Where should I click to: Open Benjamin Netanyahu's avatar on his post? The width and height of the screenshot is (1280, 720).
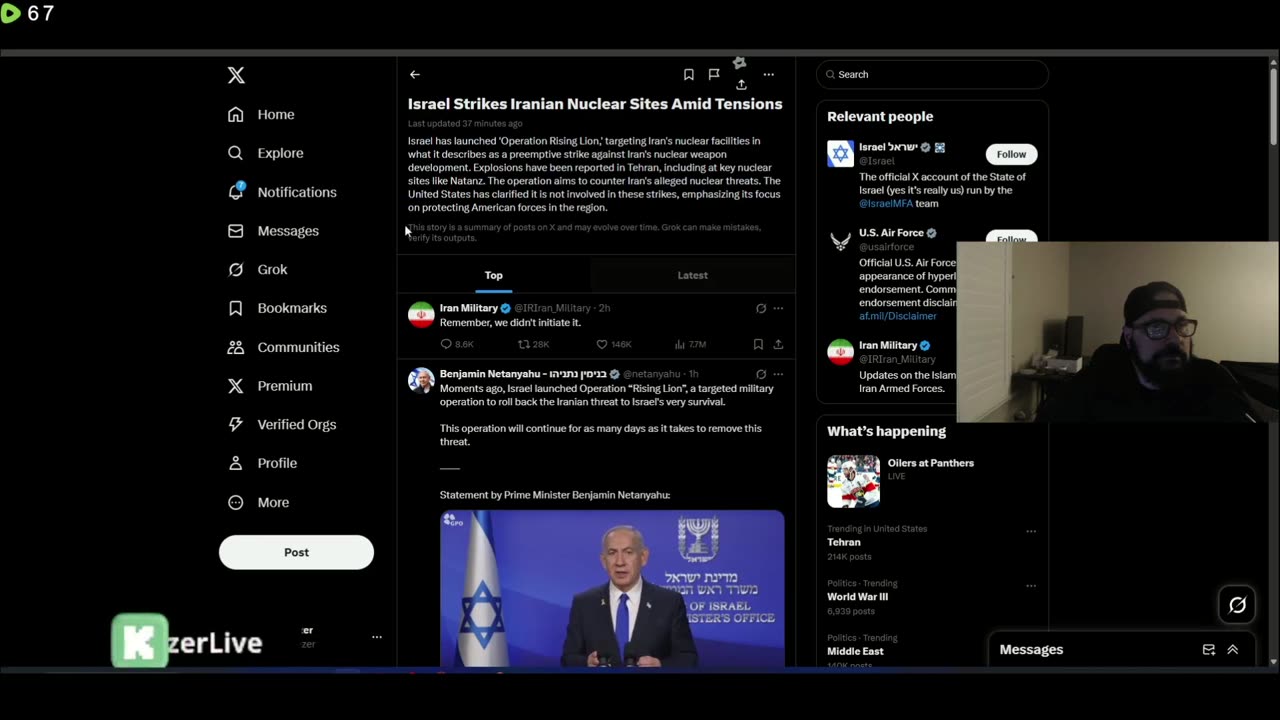[x=421, y=380]
